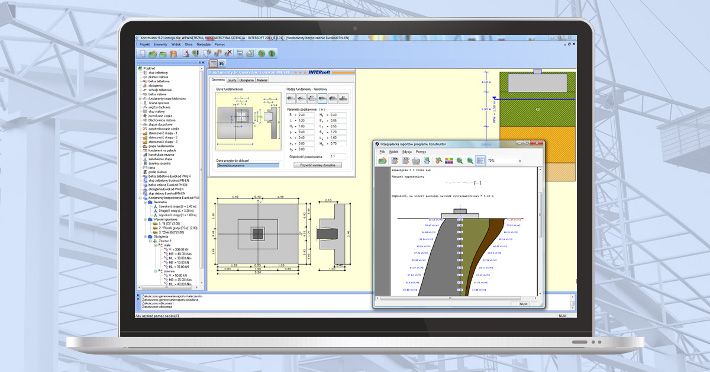Click the multicolor palette icon in report viewer toolbar
Viewport: 710px width, 372px height.
[x=449, y=161]
